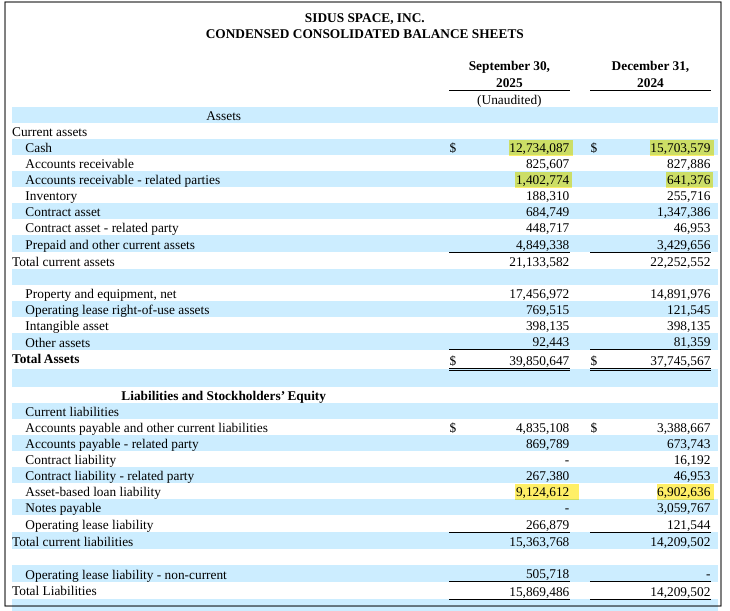
Task: Click related party payable value 869,789
Action: point(548,444)
